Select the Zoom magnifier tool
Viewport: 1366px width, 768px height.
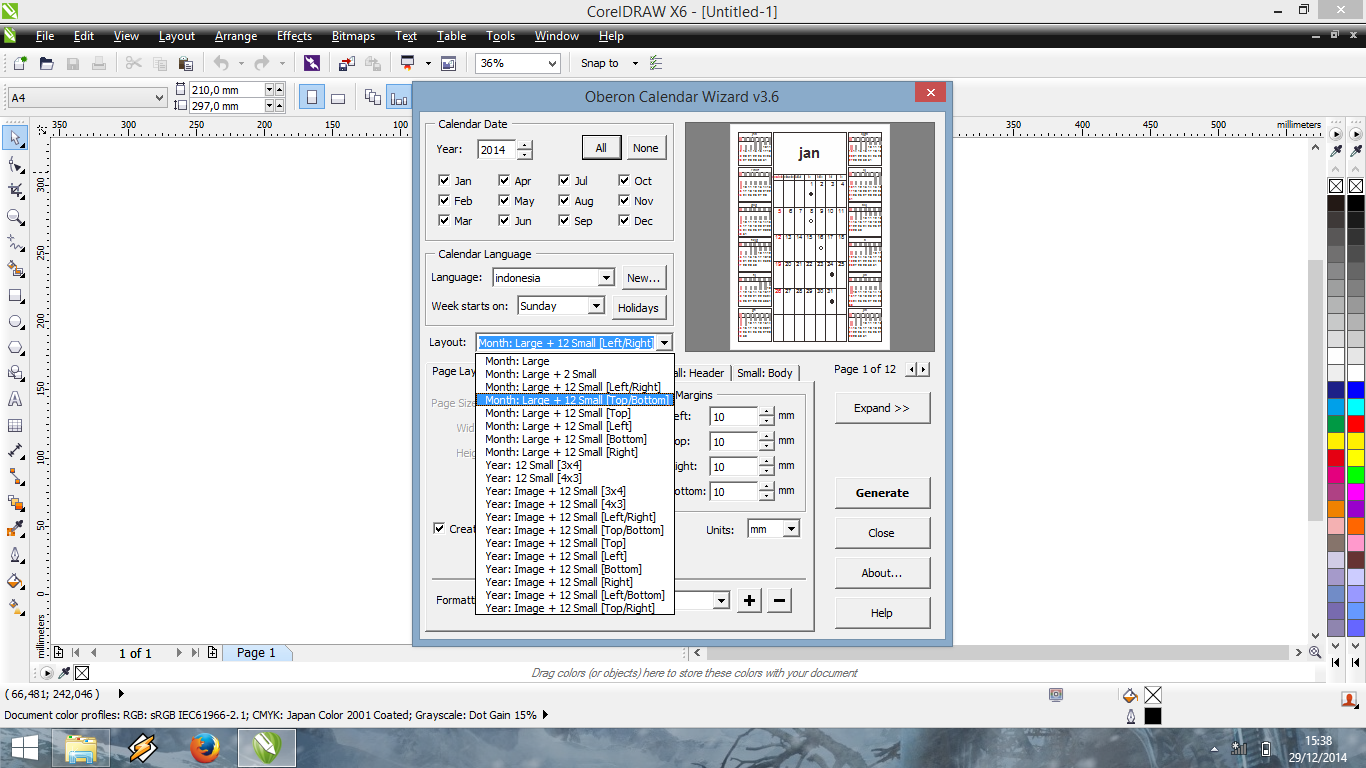15,216
